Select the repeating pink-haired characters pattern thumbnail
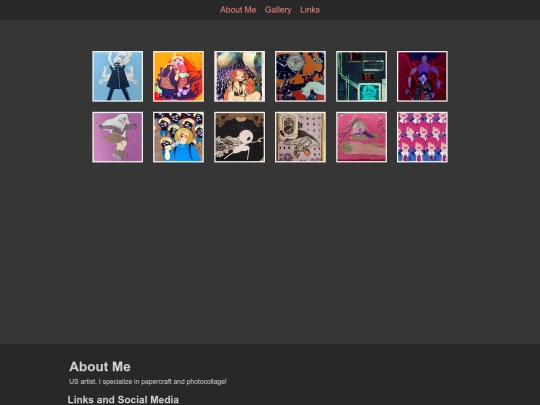The height and width of the screenshot is (405, 540). point(422,137)
